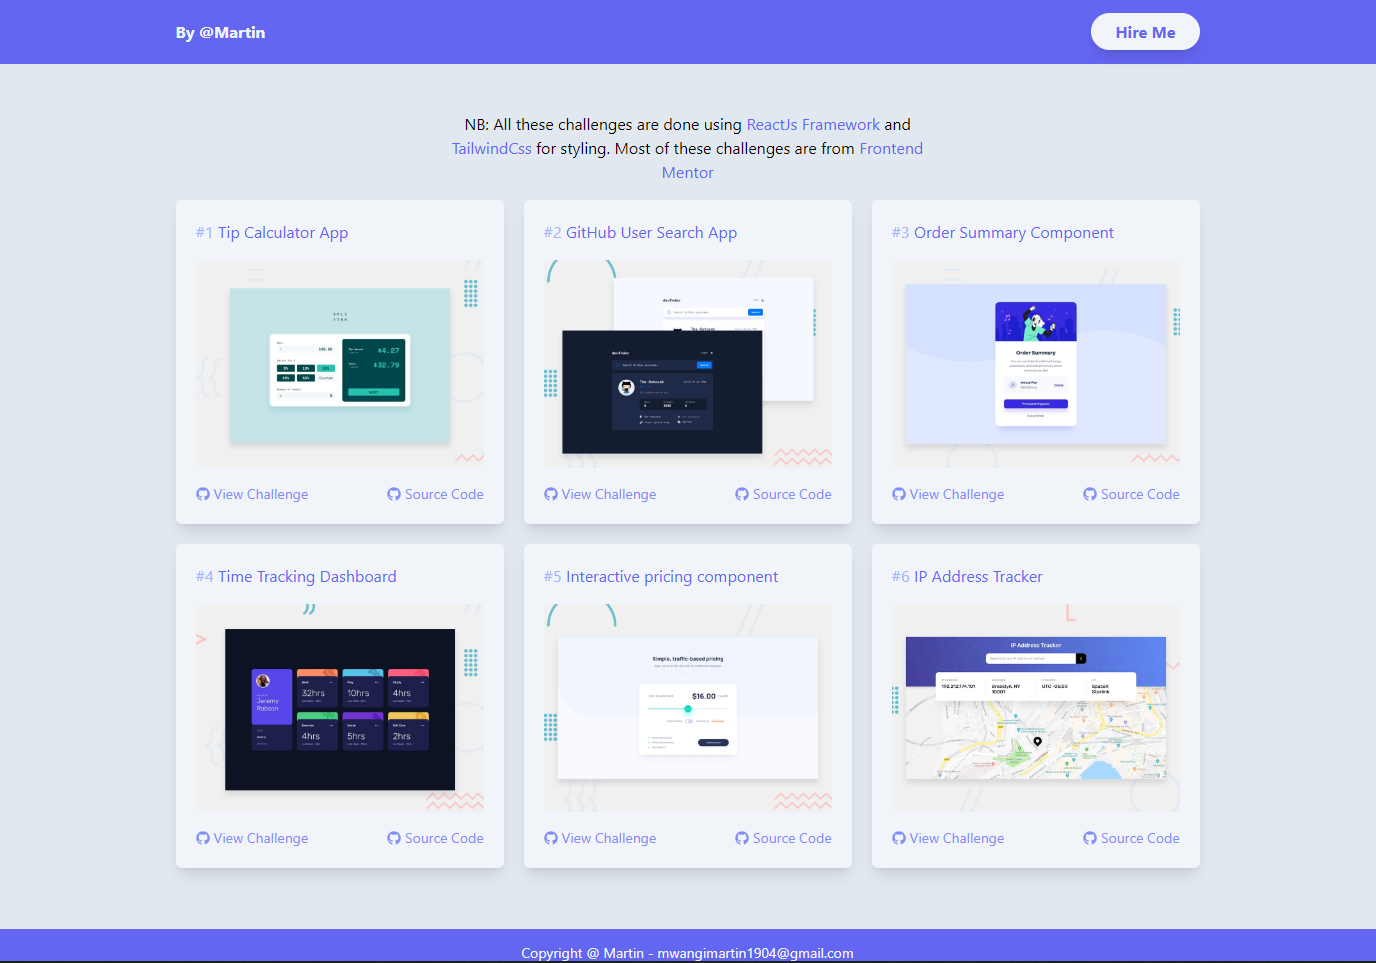Open the Order Summary Component title link
Screen dimensions: 1376x963
(1013, 232)
